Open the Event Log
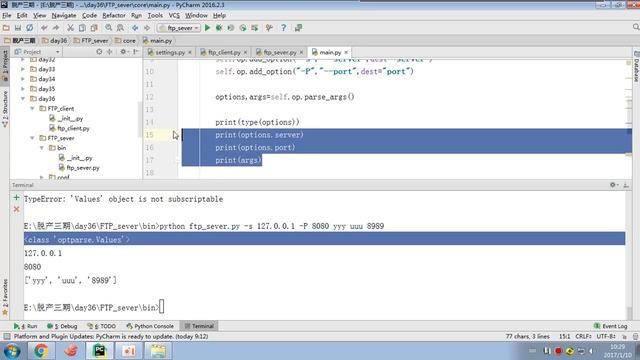Image resolution: width=640 pixels, height=360 pixels. coord(611,326)
